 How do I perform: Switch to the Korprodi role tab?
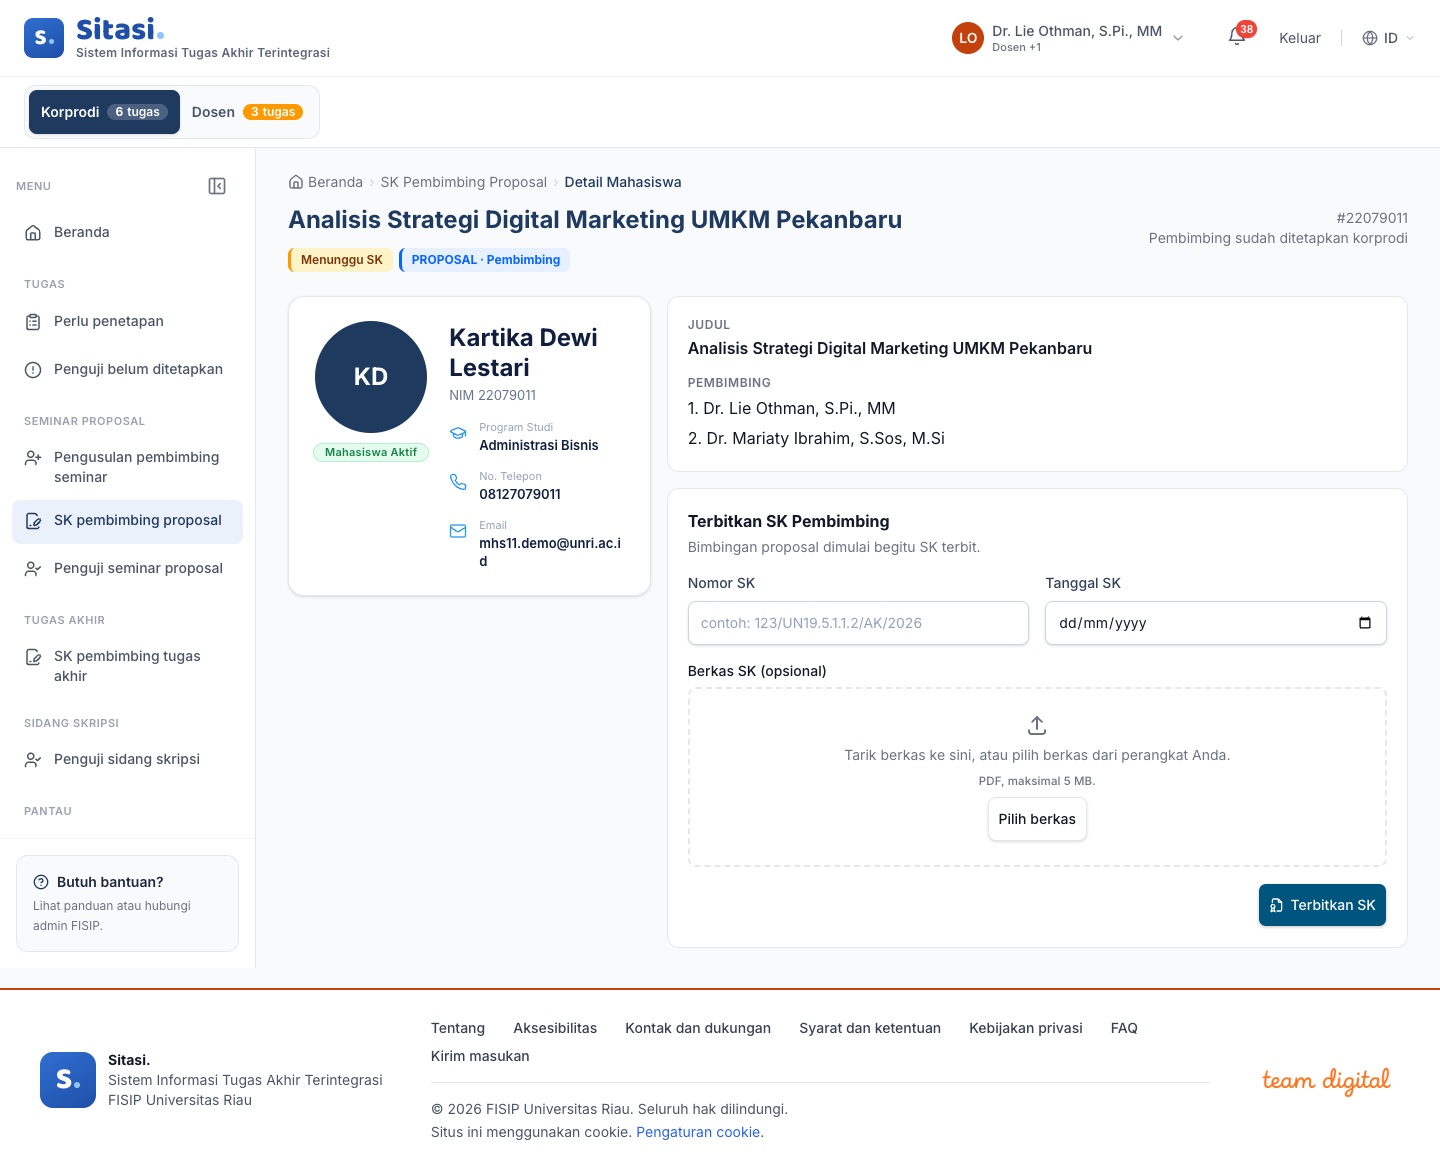104,112
